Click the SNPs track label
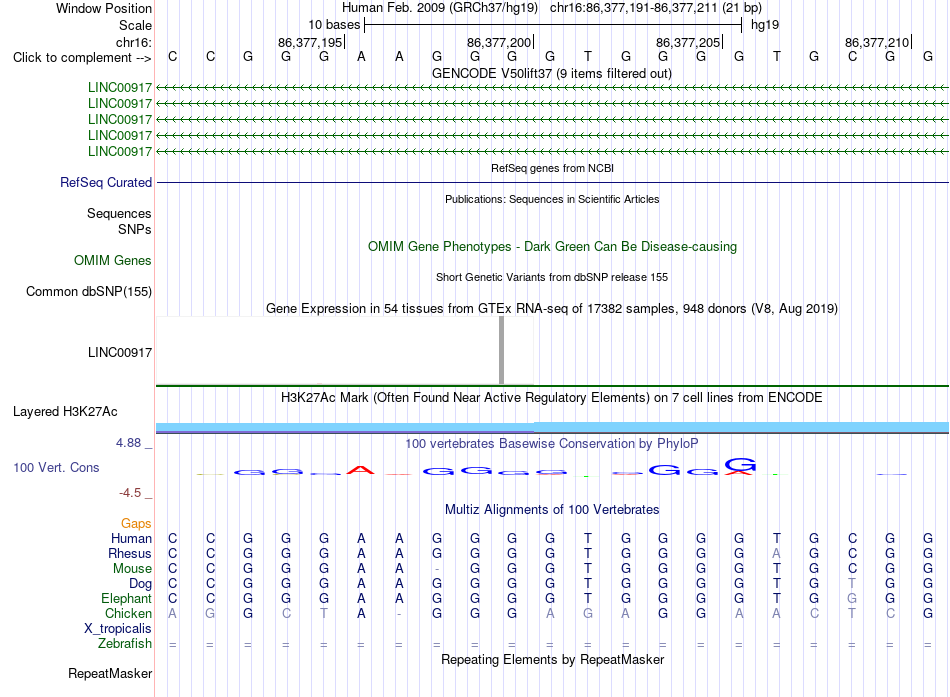Image resolution: width=950 pixels, height=697 pixels. tap(135, 229)
